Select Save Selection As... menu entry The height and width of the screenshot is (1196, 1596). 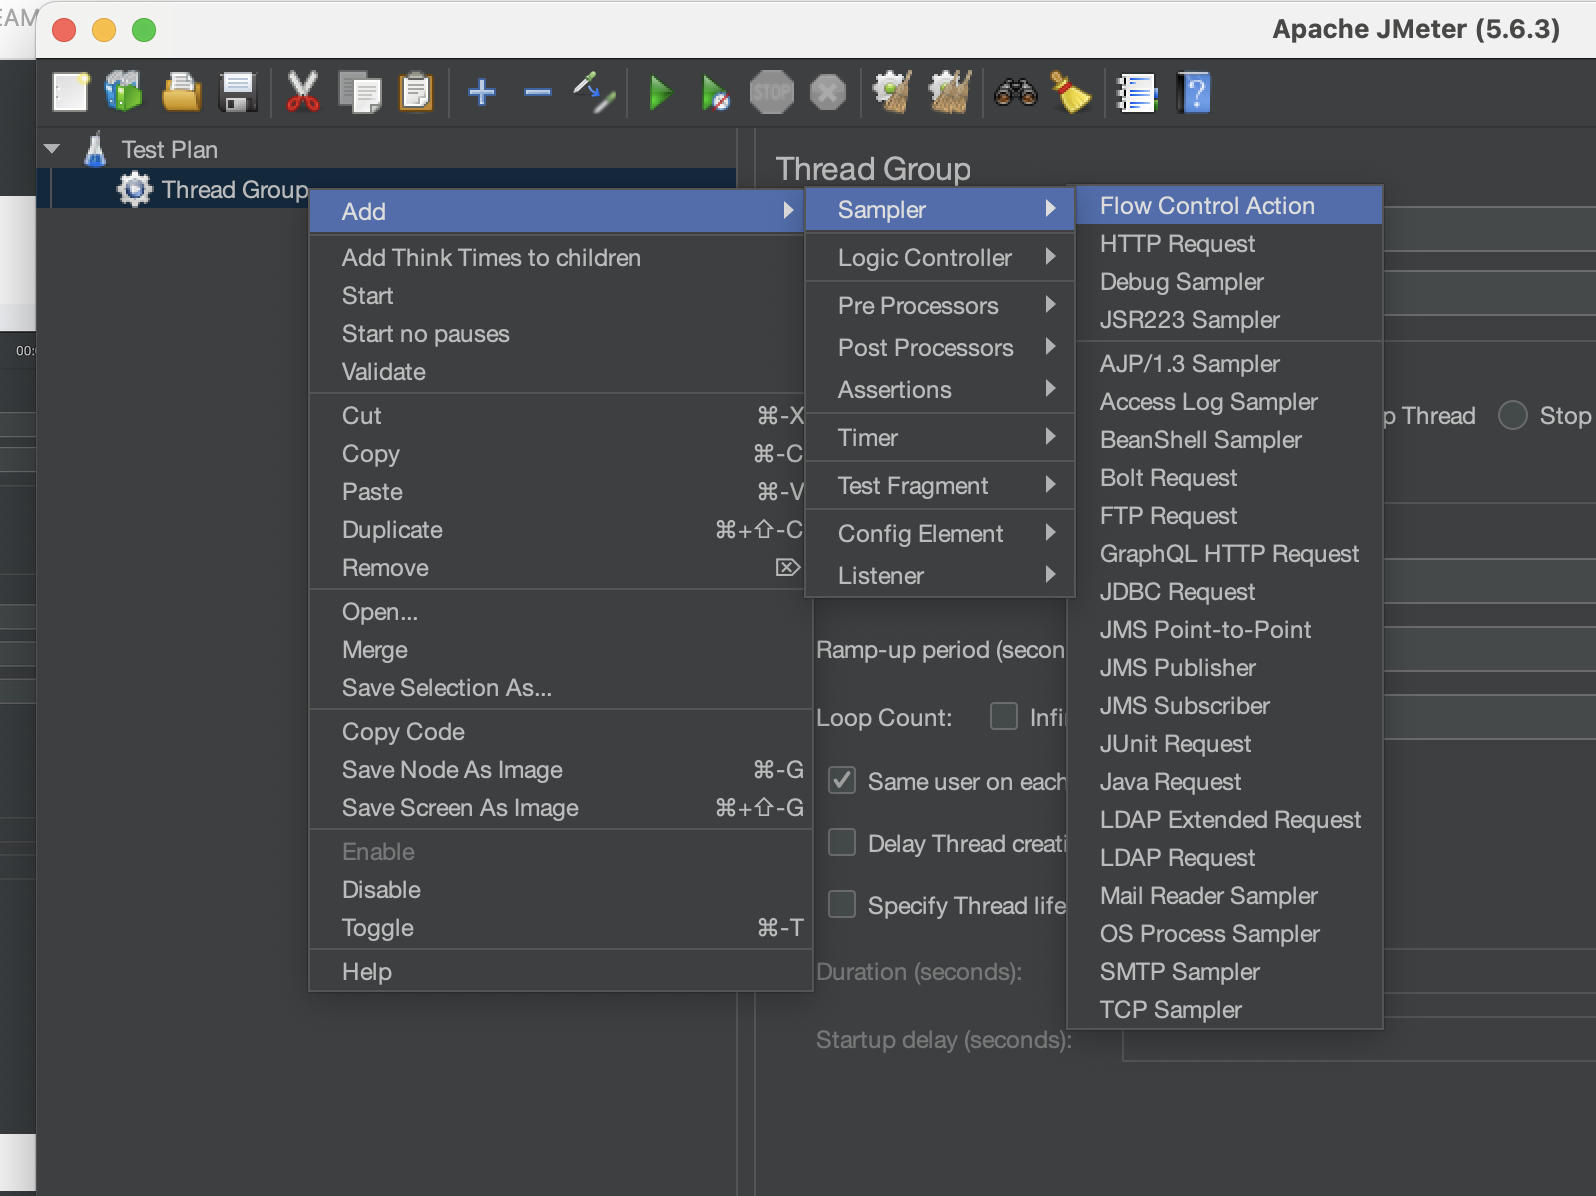click(560, 688)
